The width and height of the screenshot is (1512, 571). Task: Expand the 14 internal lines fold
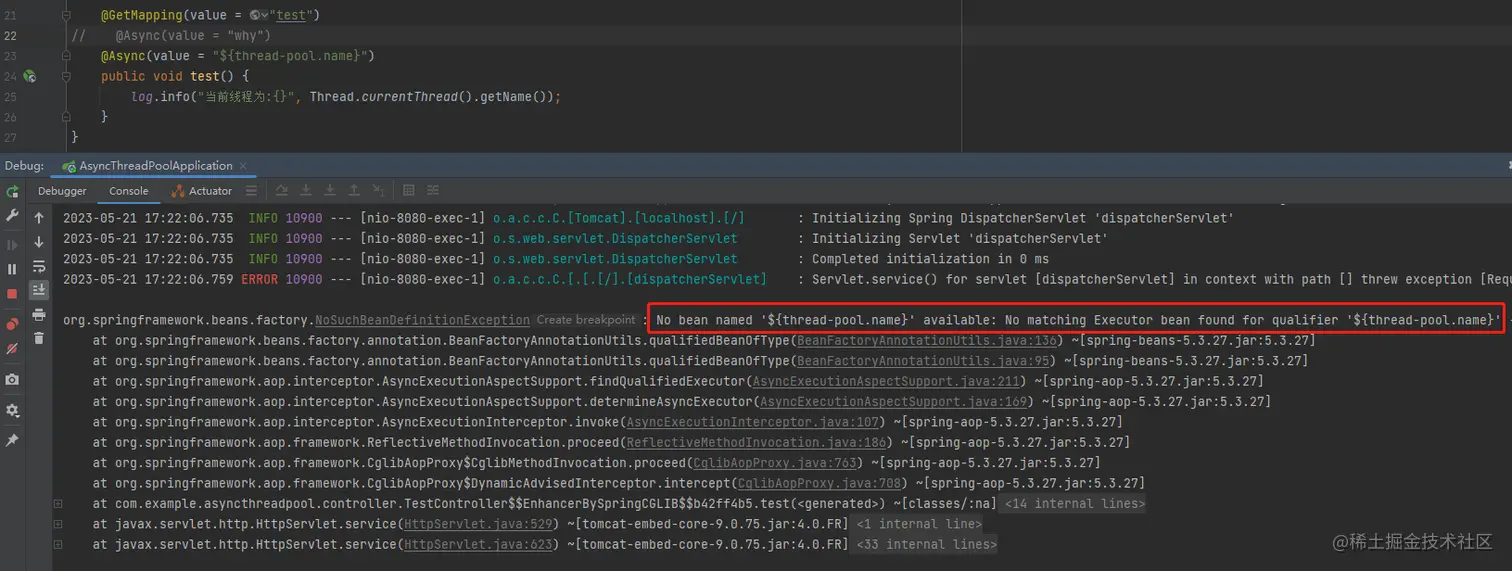tap(1074, 504)
